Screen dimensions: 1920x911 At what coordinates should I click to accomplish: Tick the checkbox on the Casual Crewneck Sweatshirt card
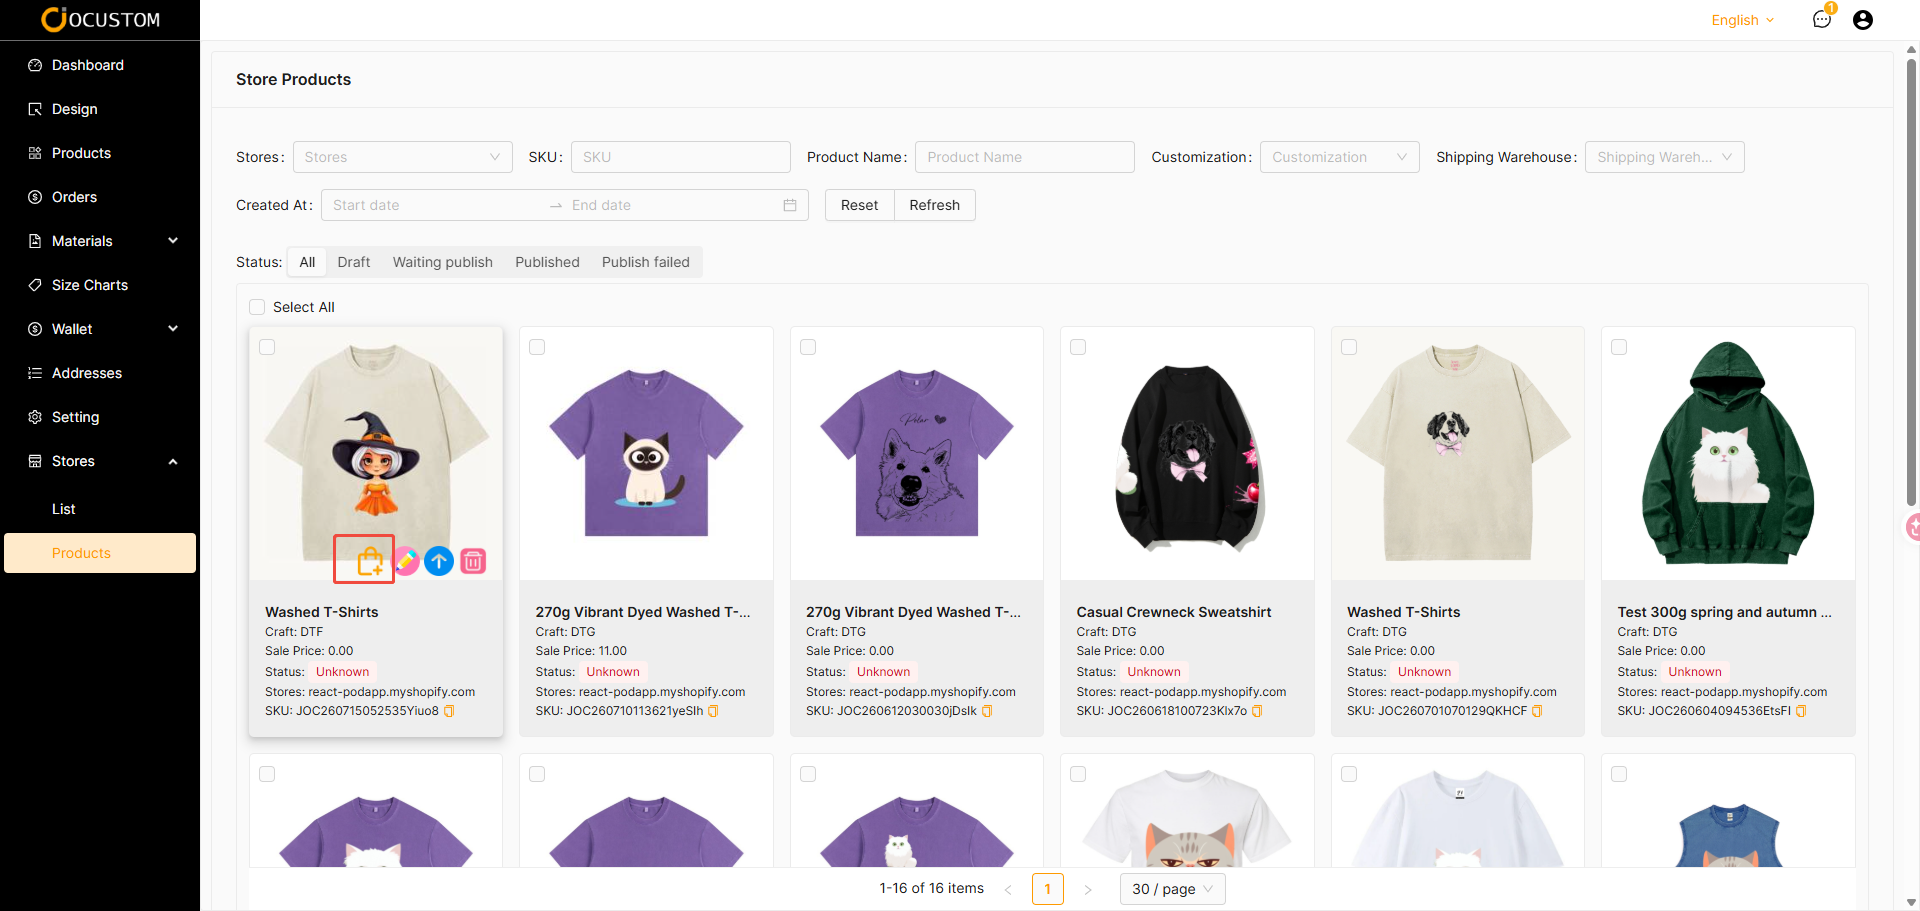pyautogui.click(x=1078, y=347)
